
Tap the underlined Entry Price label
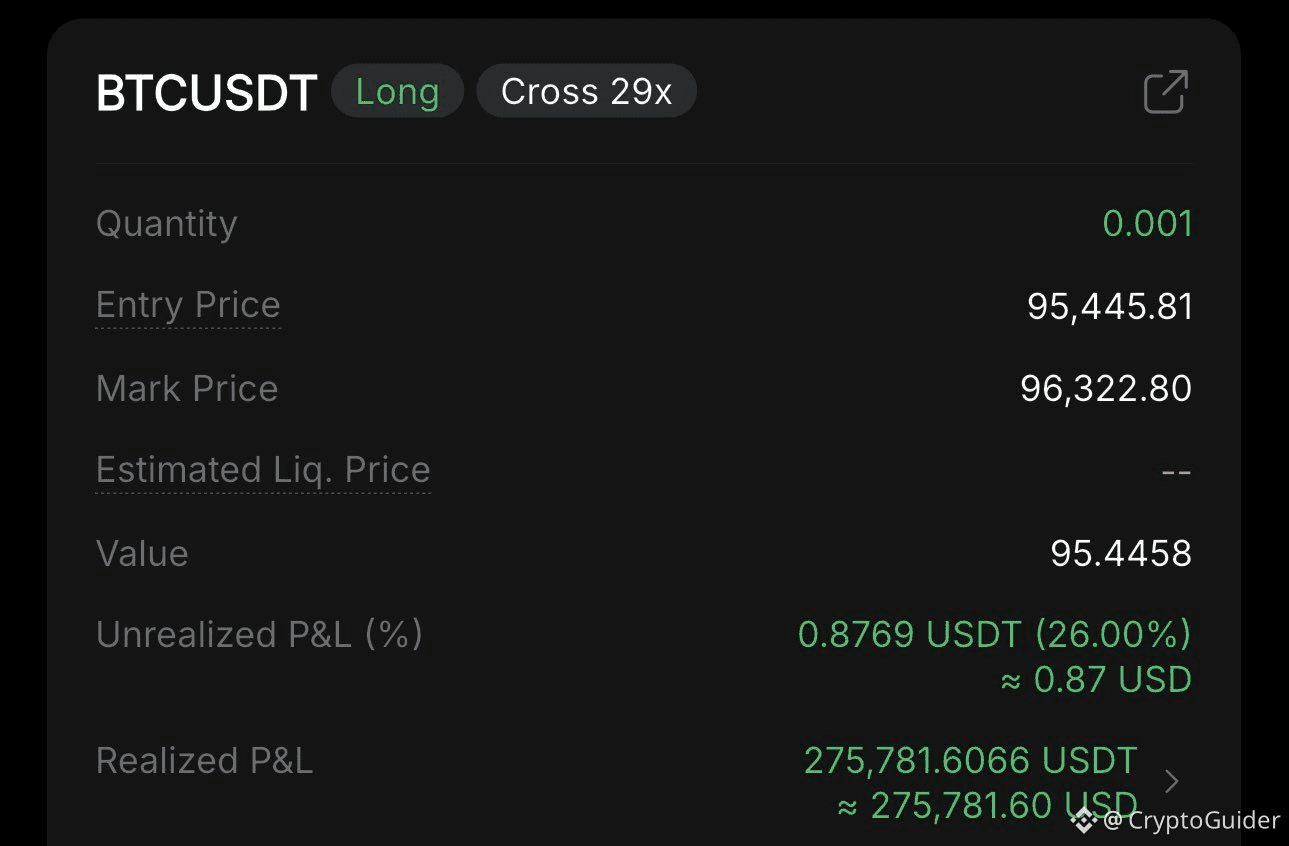188,305
